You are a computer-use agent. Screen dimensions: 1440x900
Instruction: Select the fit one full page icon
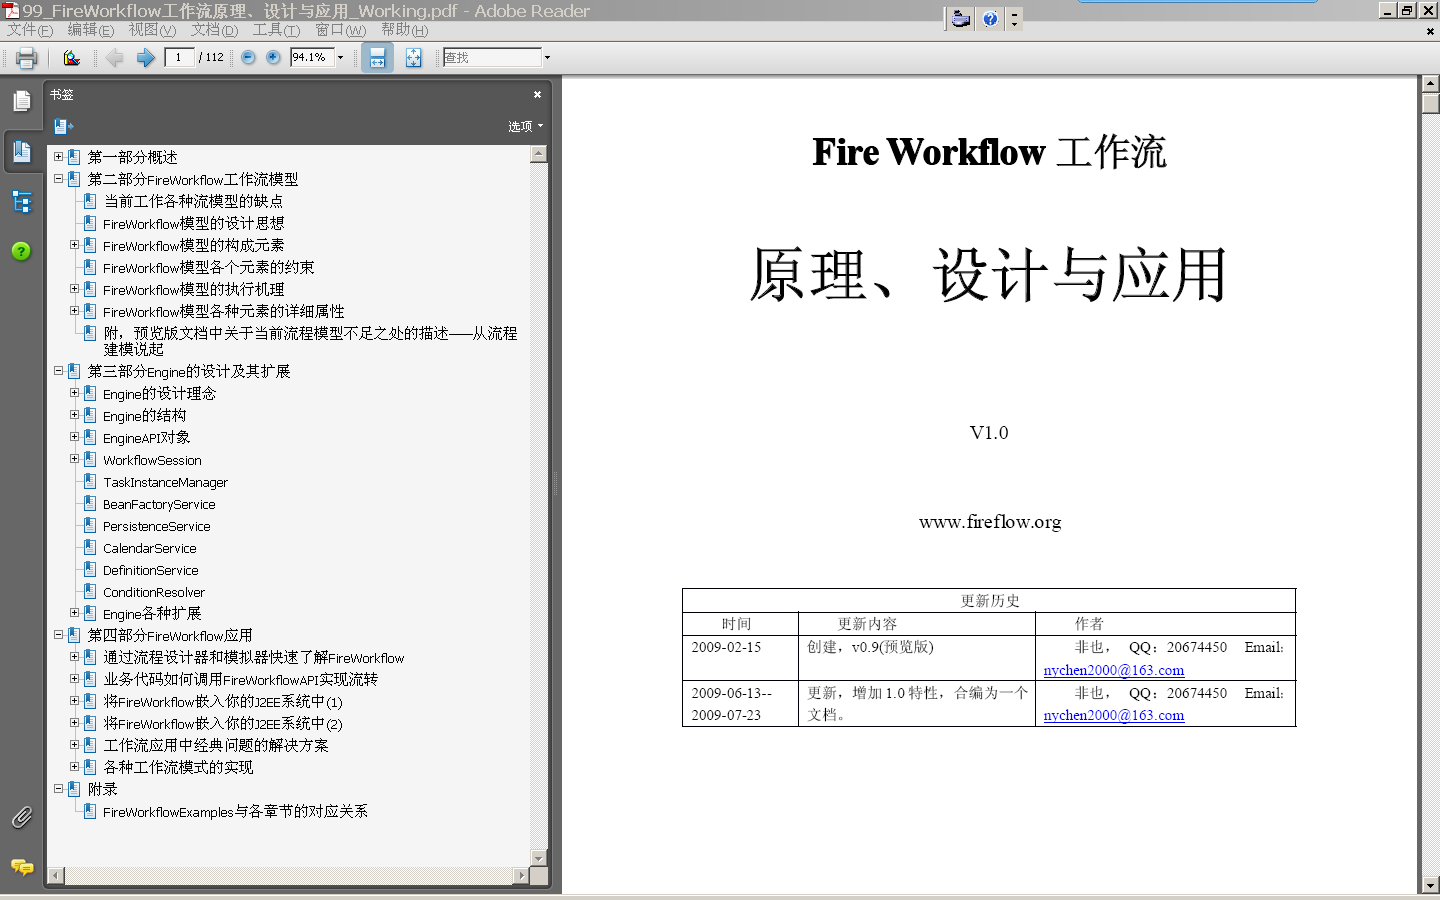413,58
